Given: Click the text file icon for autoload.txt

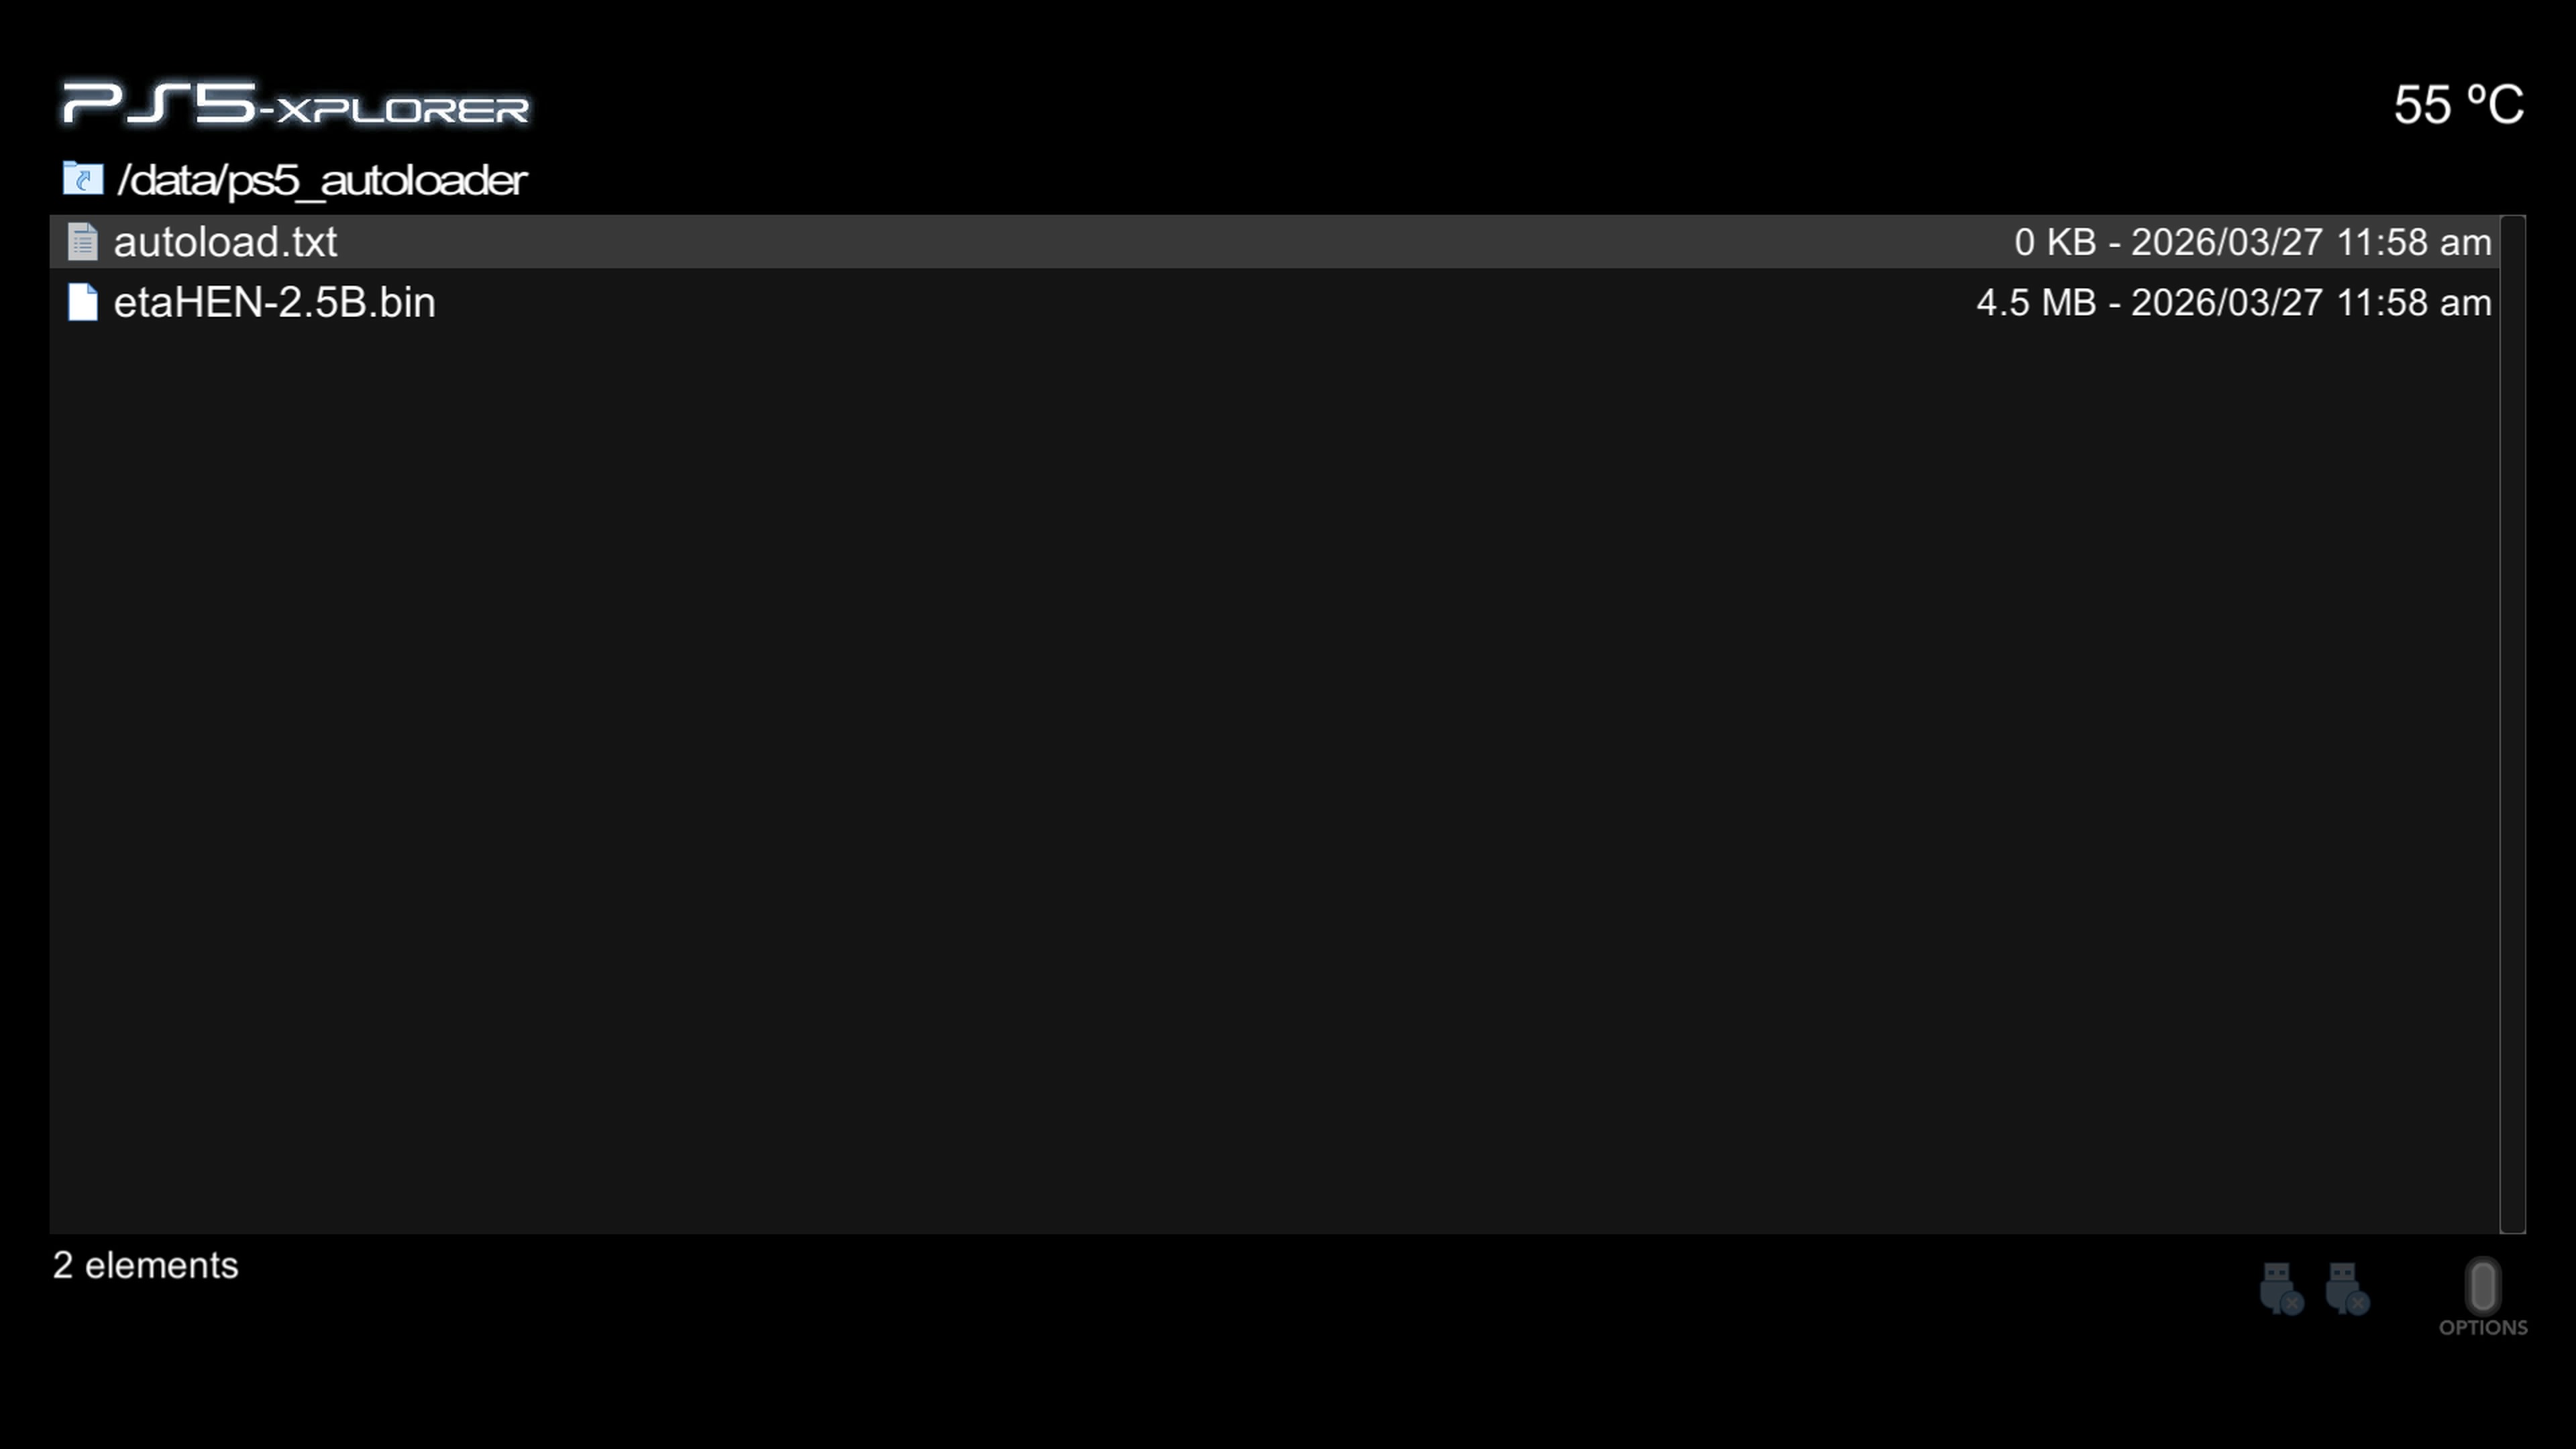Looking at the screenshot, I should [x=83, y=242].
